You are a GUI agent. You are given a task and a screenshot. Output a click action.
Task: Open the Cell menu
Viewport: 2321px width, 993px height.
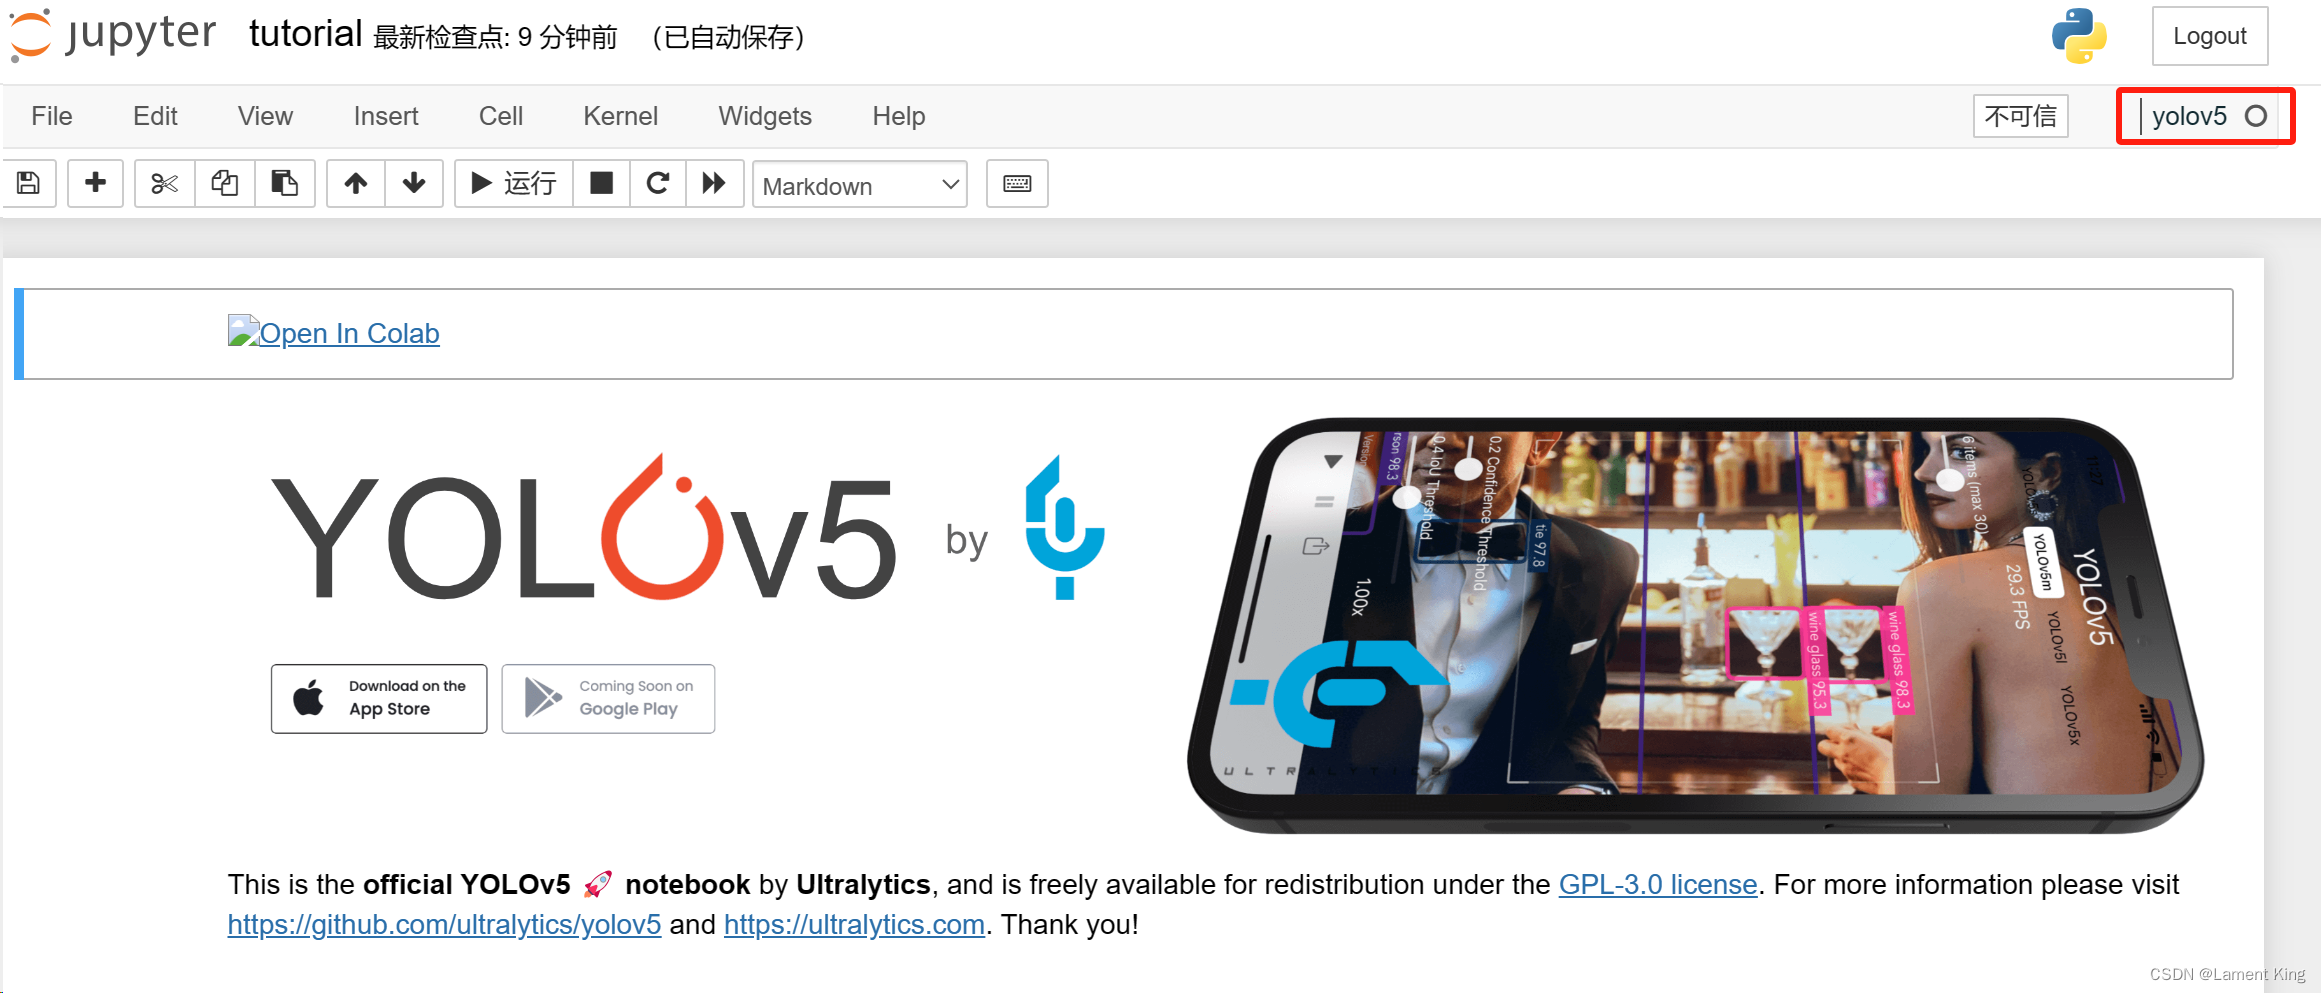tap(501, 116)
